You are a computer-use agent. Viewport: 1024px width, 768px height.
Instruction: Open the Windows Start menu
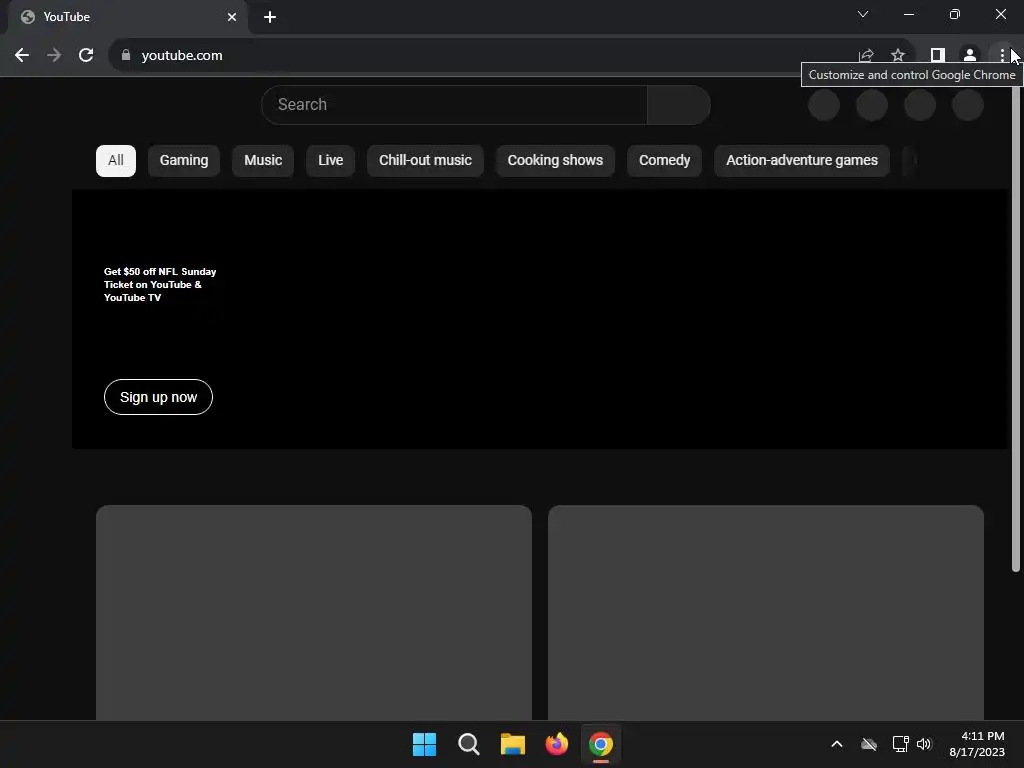[424, 744]
